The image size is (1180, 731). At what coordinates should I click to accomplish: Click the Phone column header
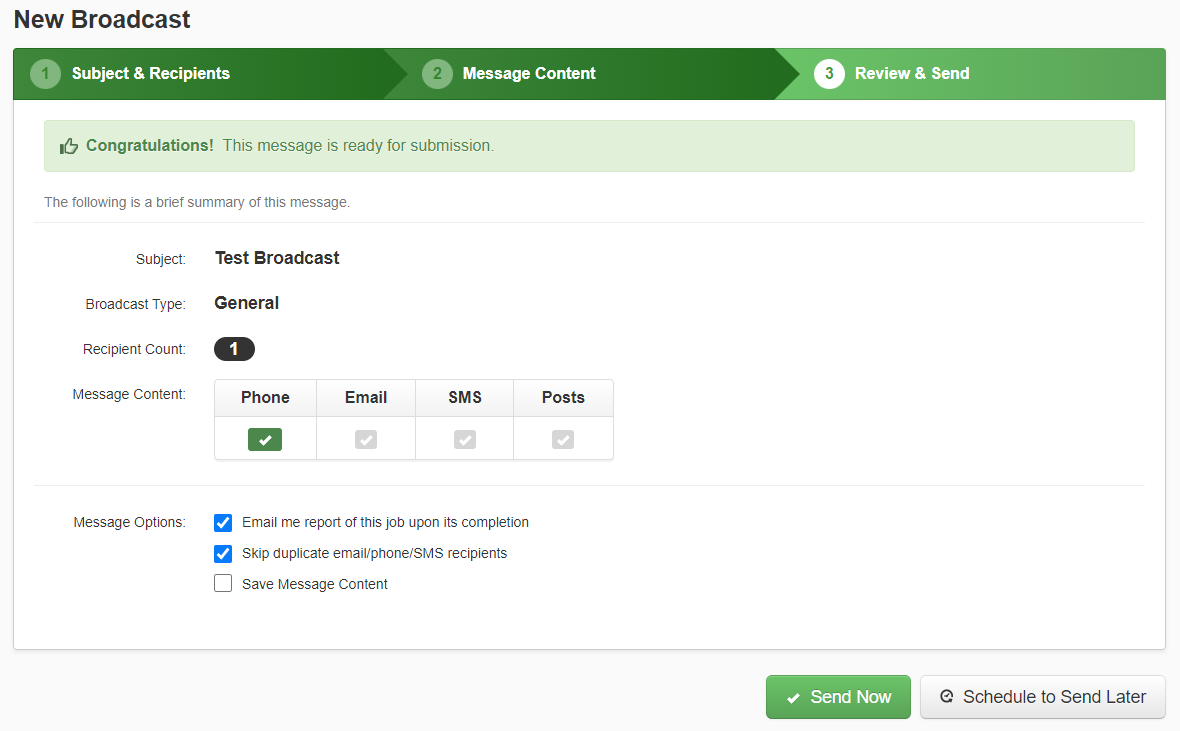[264, 397]
